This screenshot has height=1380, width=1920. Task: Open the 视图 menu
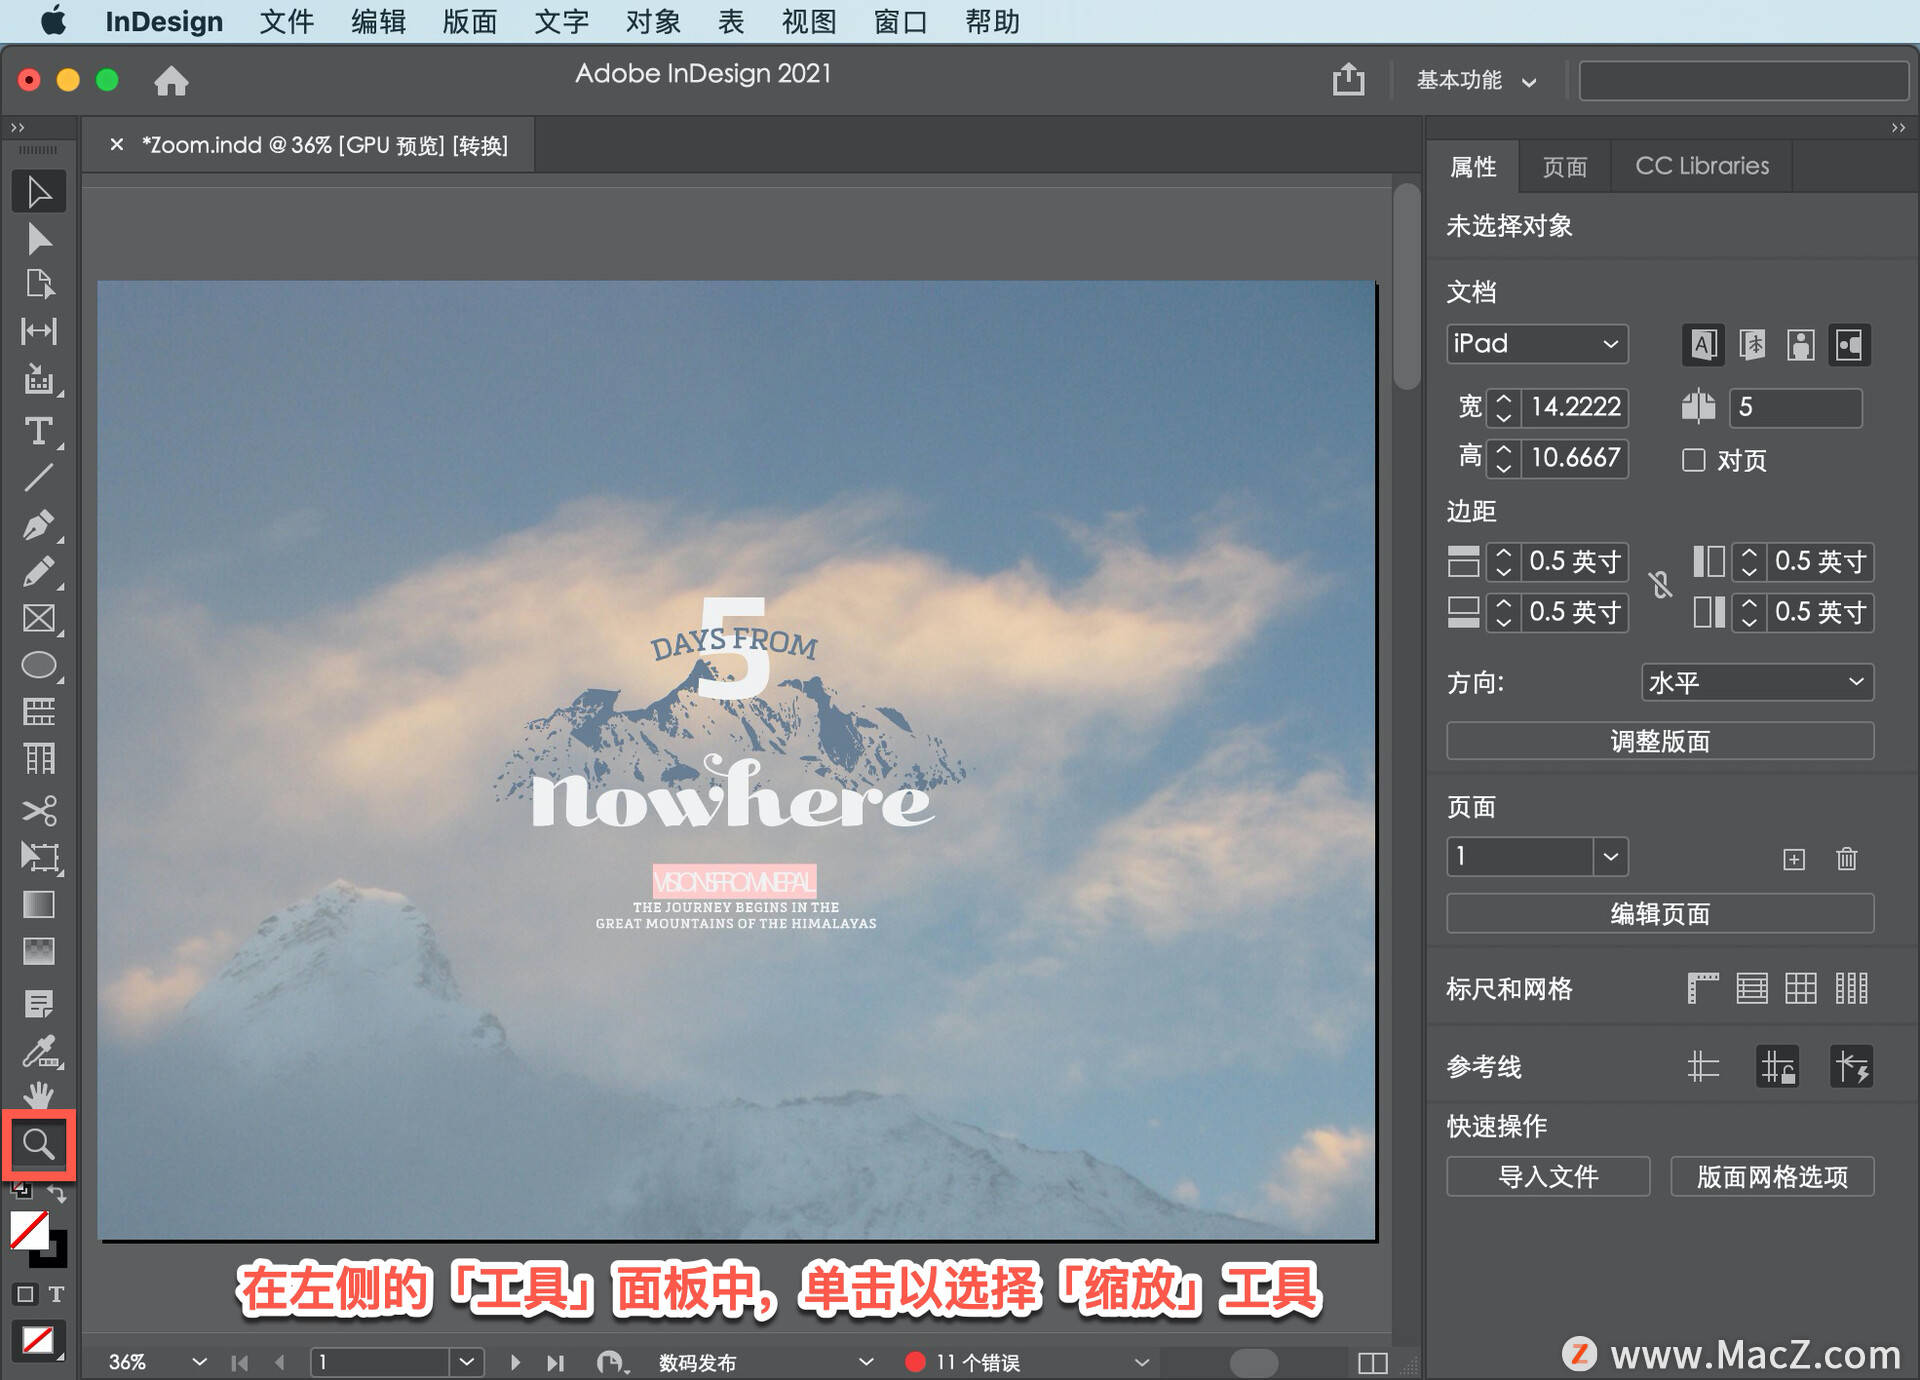point(809,22)
